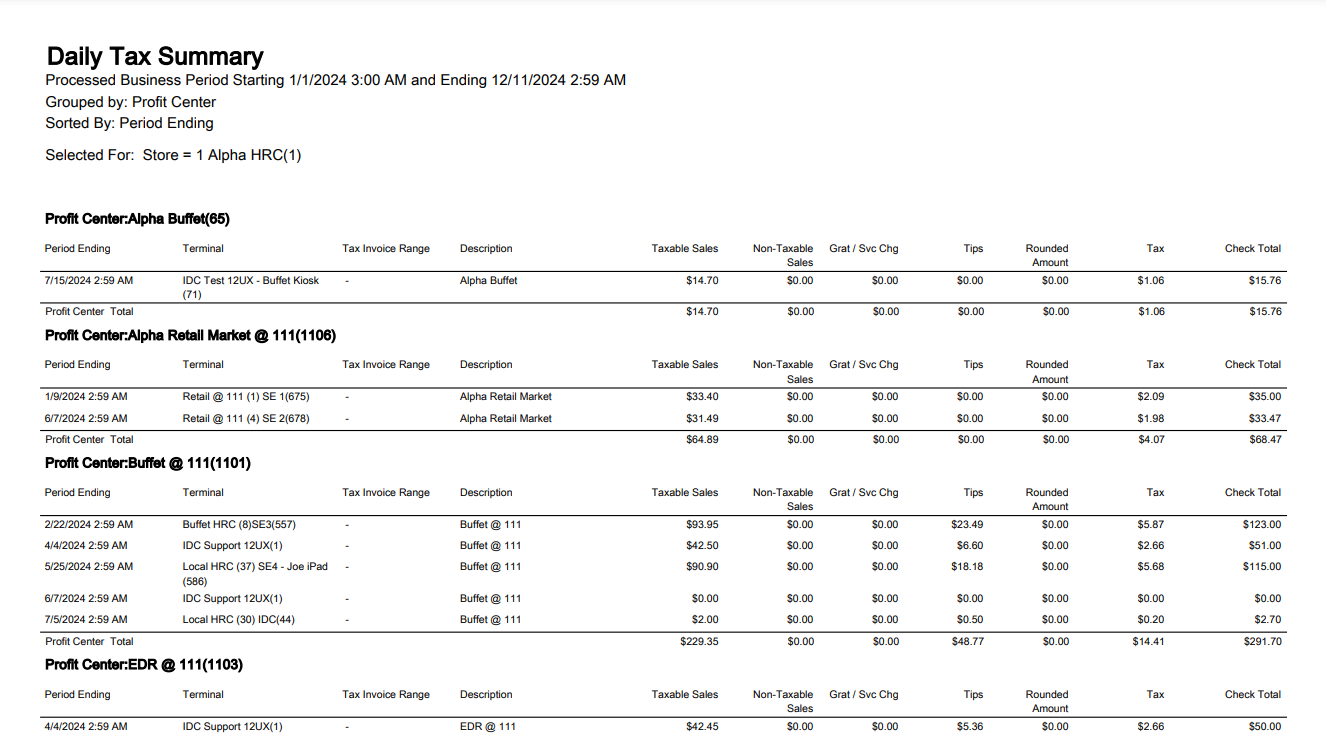This screenshot has height=734, width=1326.
Task: Click the $4.07 tax total
Action: click(x=1151, y=440)
